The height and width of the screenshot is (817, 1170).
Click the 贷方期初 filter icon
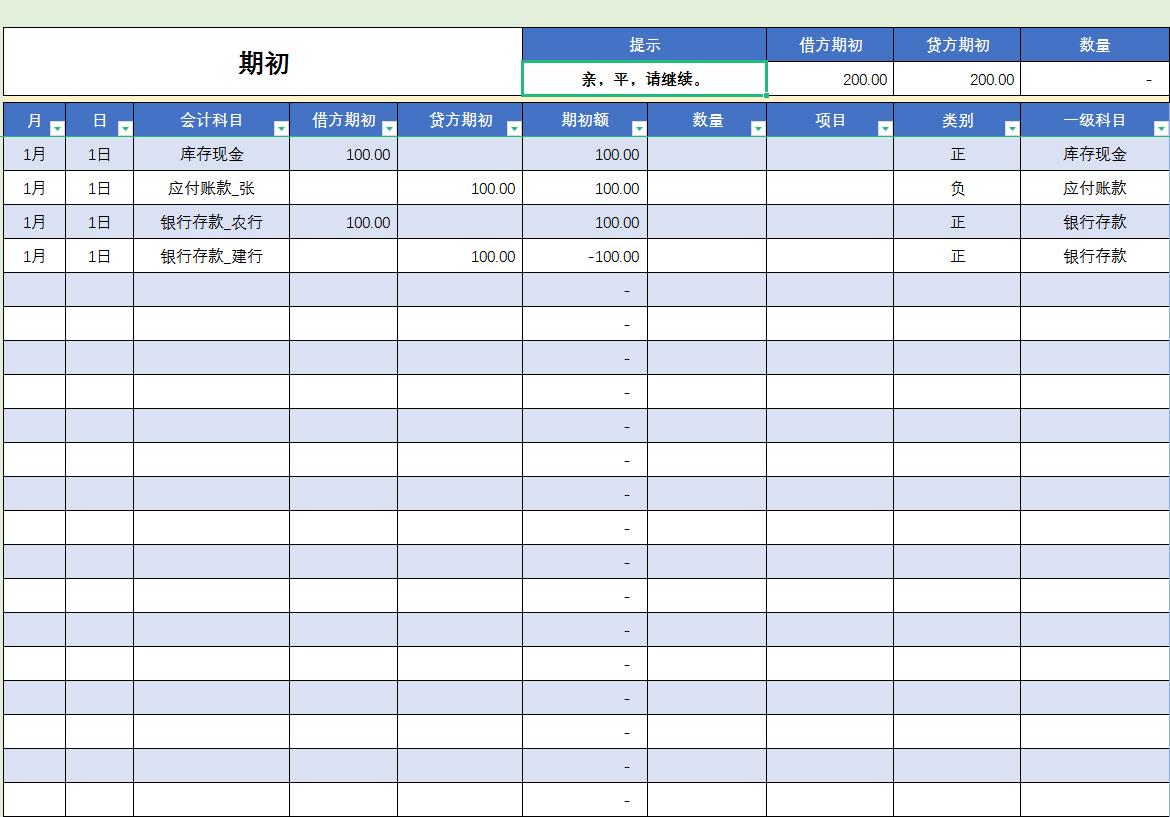[x=512, y=127]
